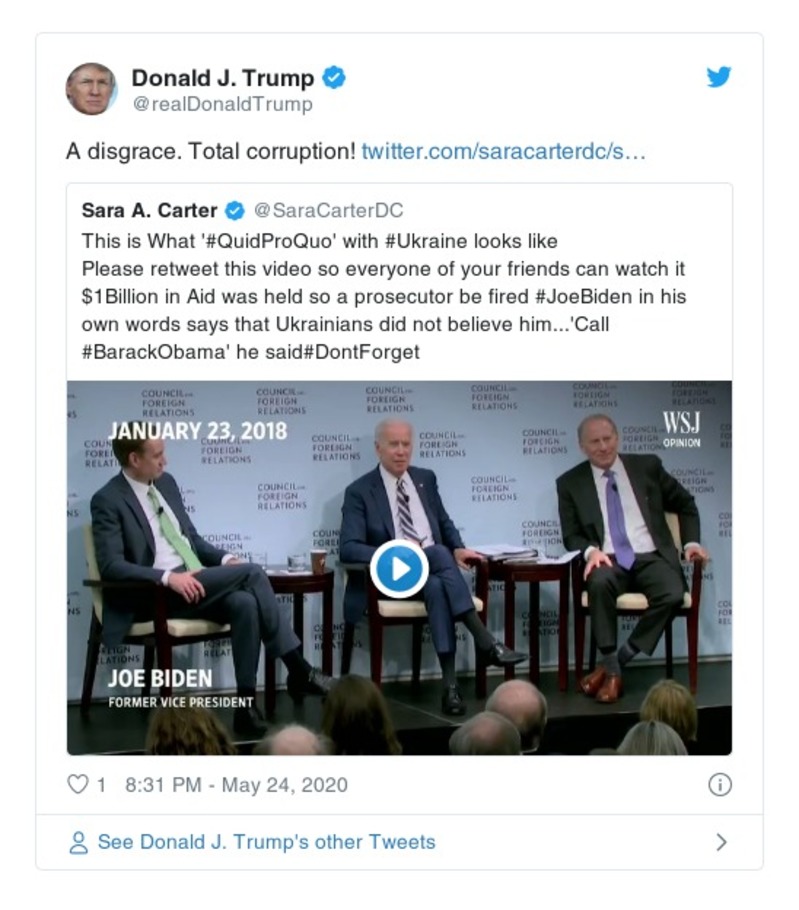Click the info icon on the tweet
This screenshot has height=910, width=799.
click(x=721, y=785)
